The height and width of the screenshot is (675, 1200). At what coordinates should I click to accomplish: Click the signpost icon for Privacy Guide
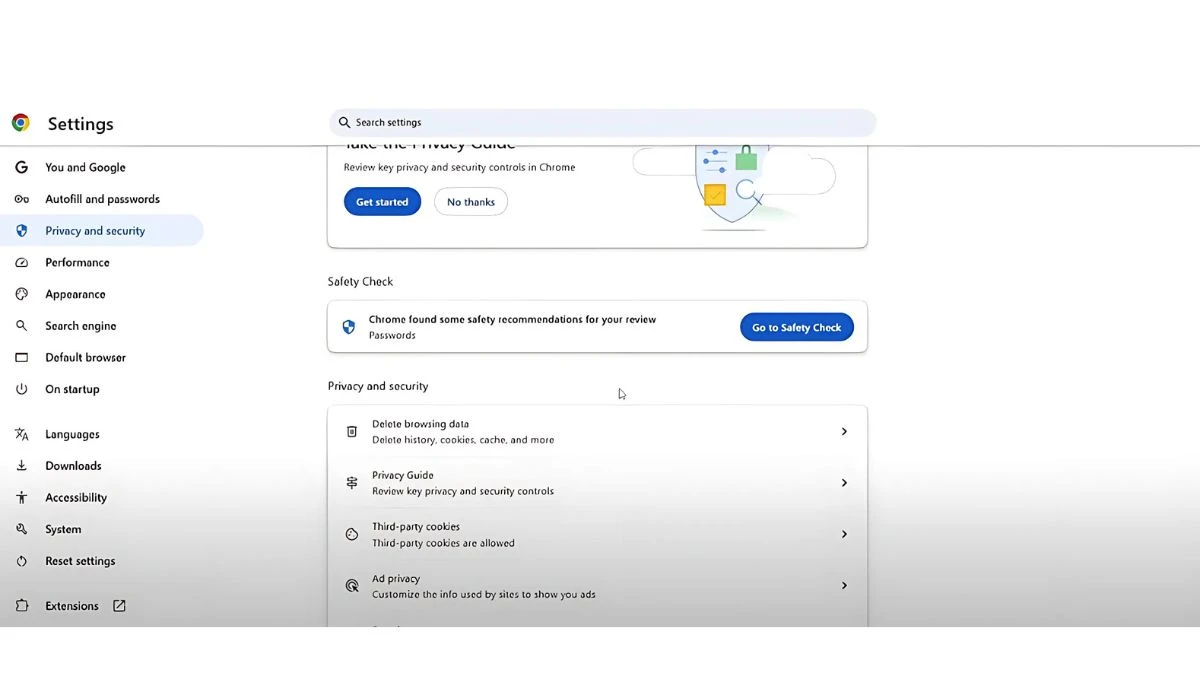click(352, 483)
